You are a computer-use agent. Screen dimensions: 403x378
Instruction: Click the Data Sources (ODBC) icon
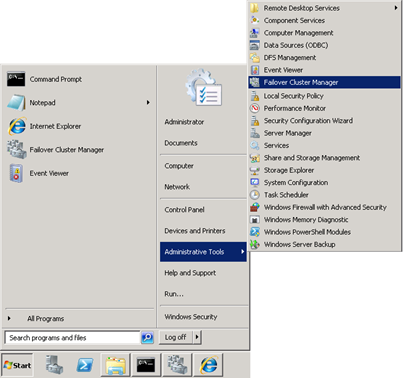coord(255,45)
